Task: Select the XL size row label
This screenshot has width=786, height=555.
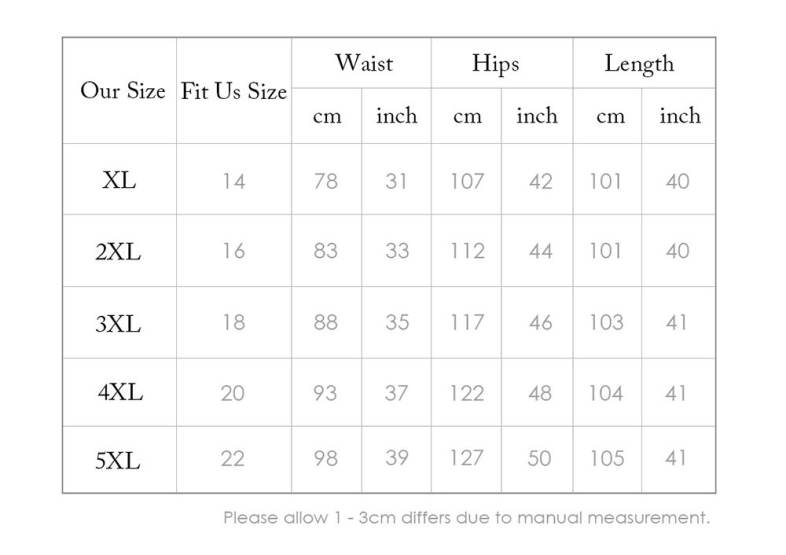Action: (119, 181)
